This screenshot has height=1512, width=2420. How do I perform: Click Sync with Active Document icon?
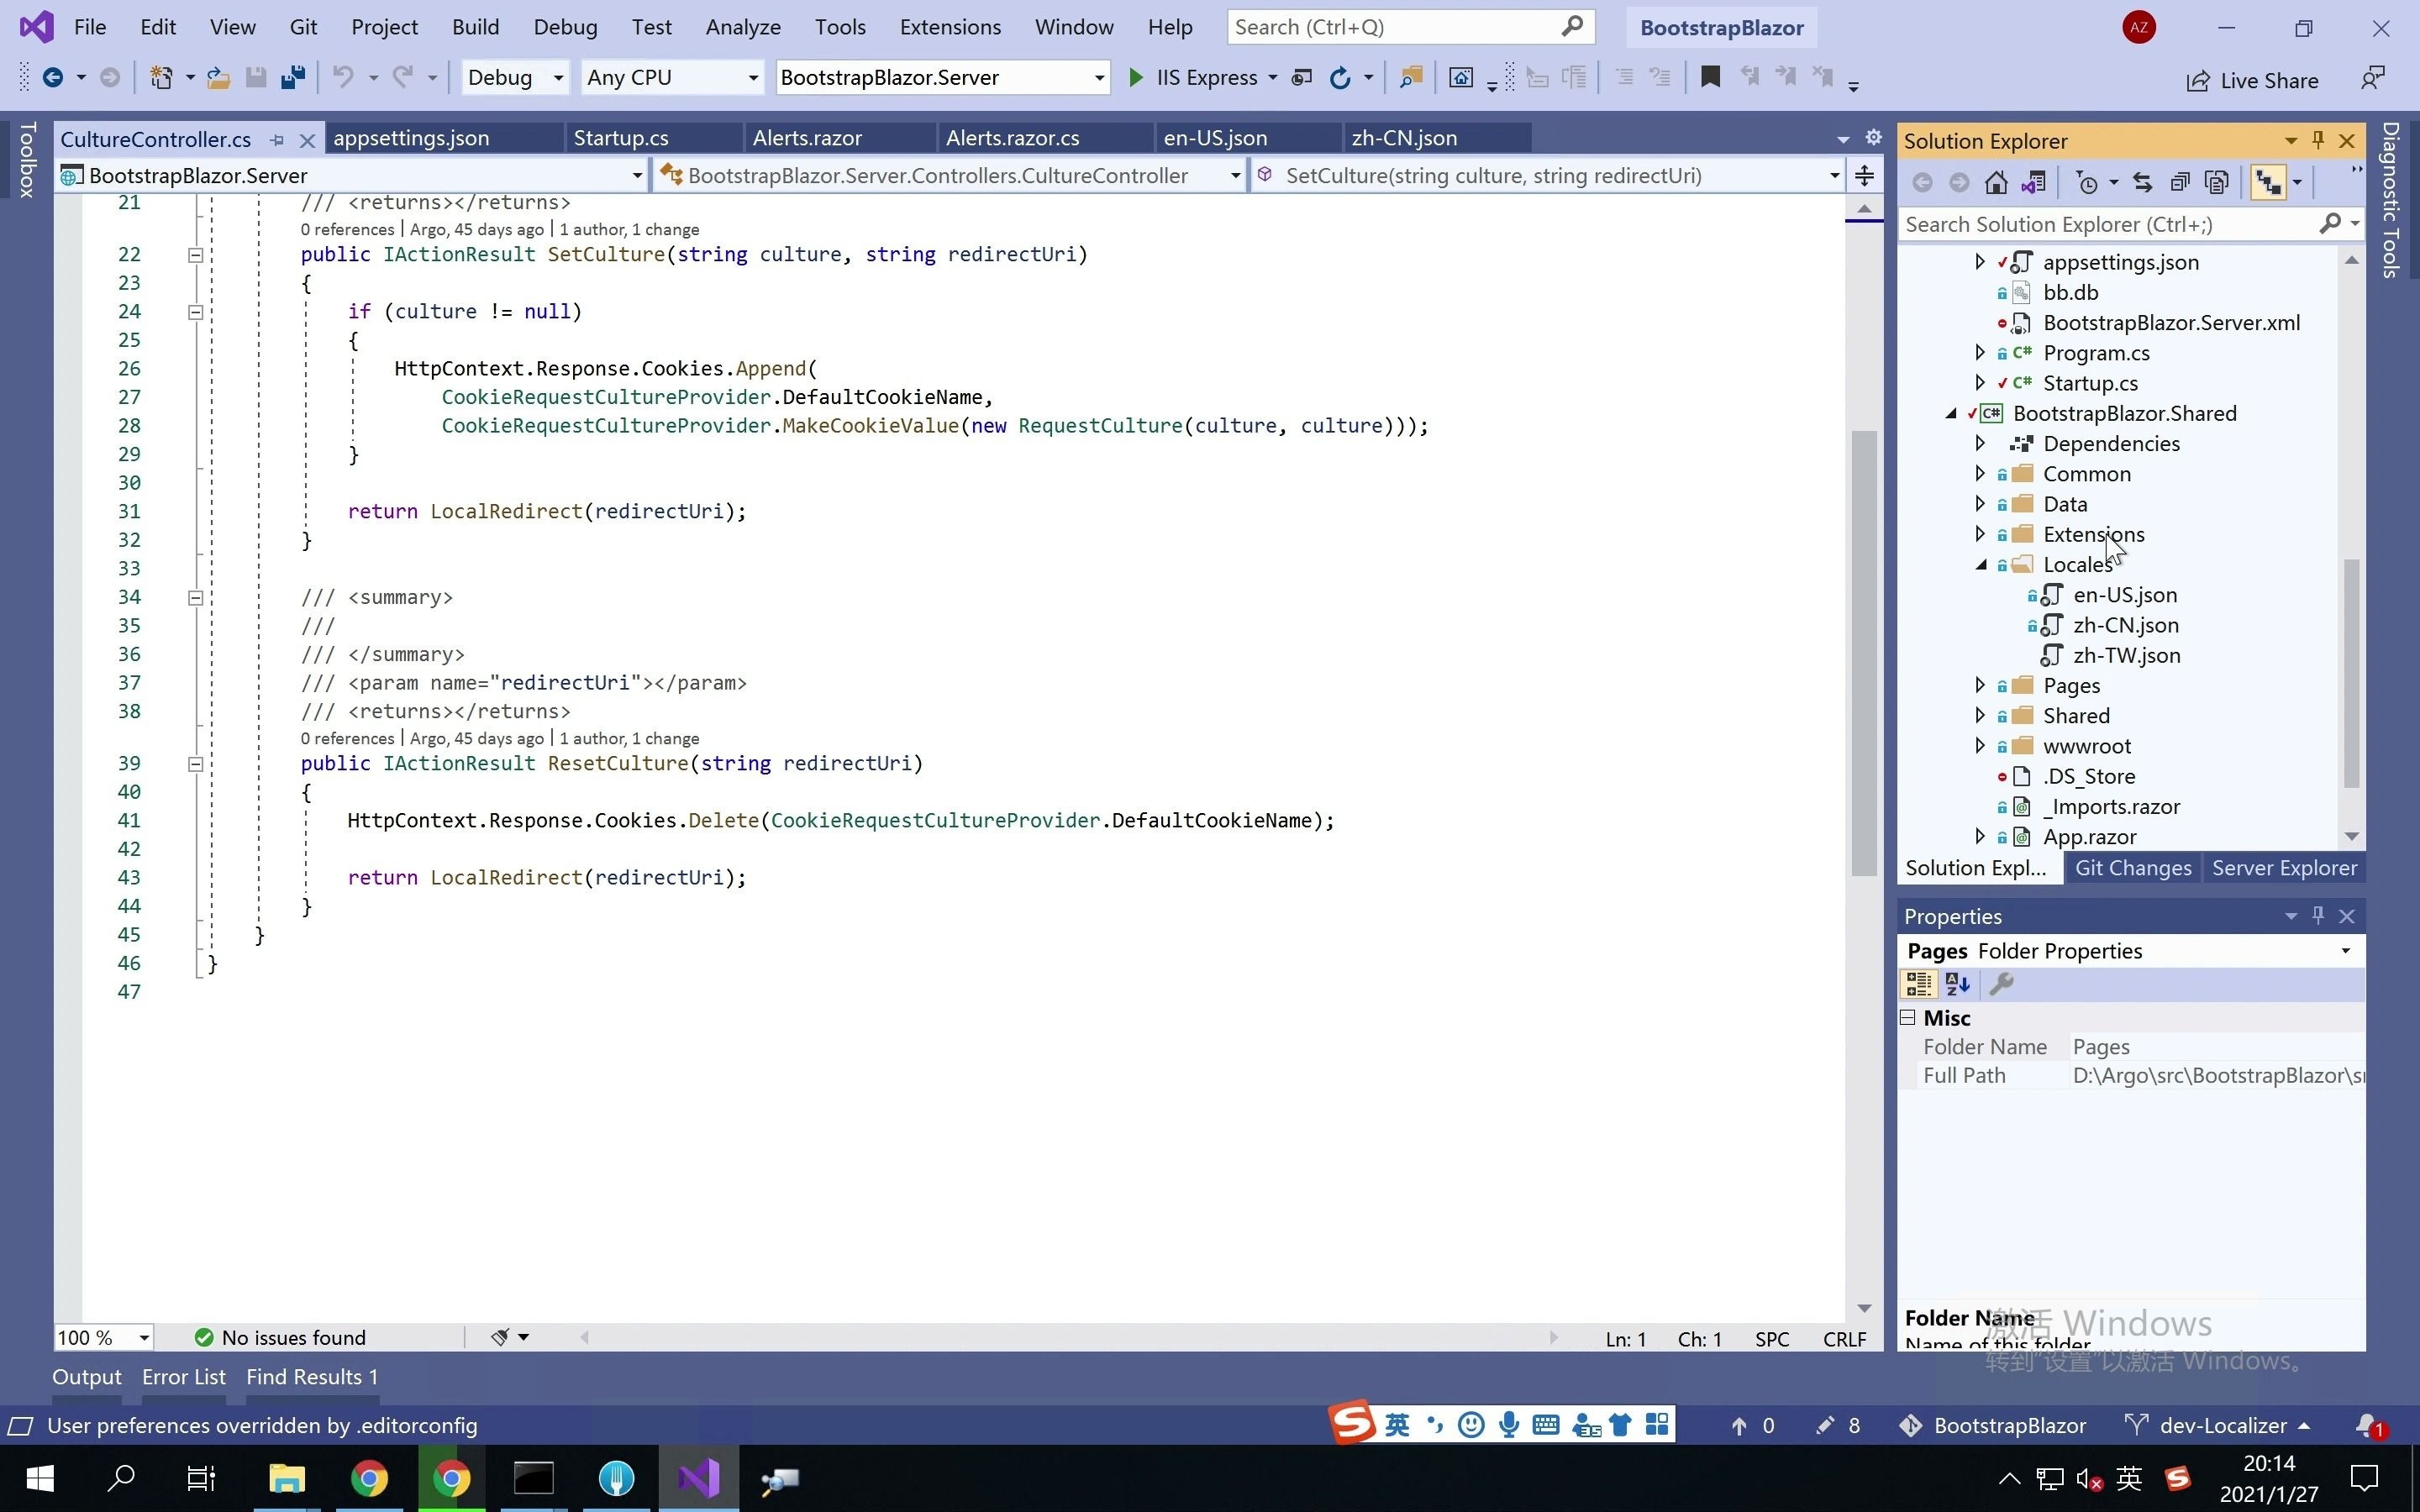click(2142, 182)
